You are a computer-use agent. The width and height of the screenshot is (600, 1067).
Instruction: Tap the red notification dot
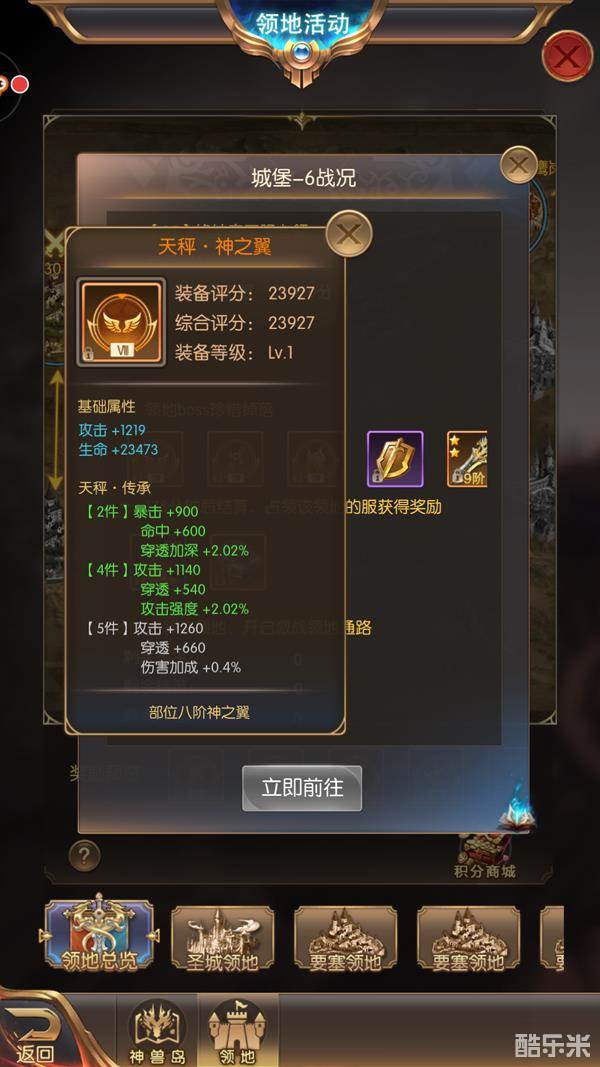(x=20, y=85)
